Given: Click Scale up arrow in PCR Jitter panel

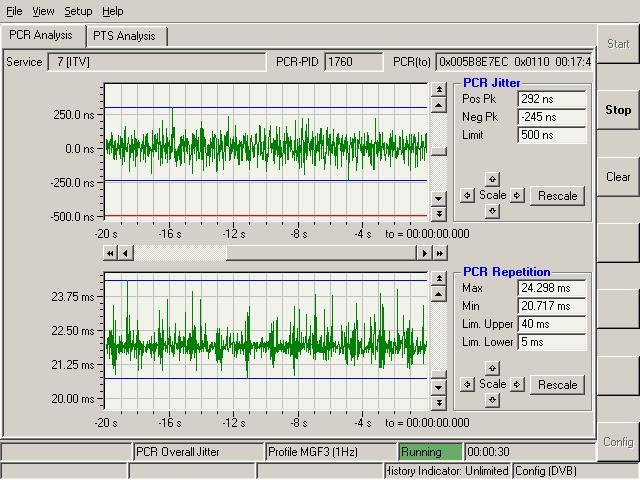Looking at the screenshot, I should pyautogui.click(x=492, y=179).
